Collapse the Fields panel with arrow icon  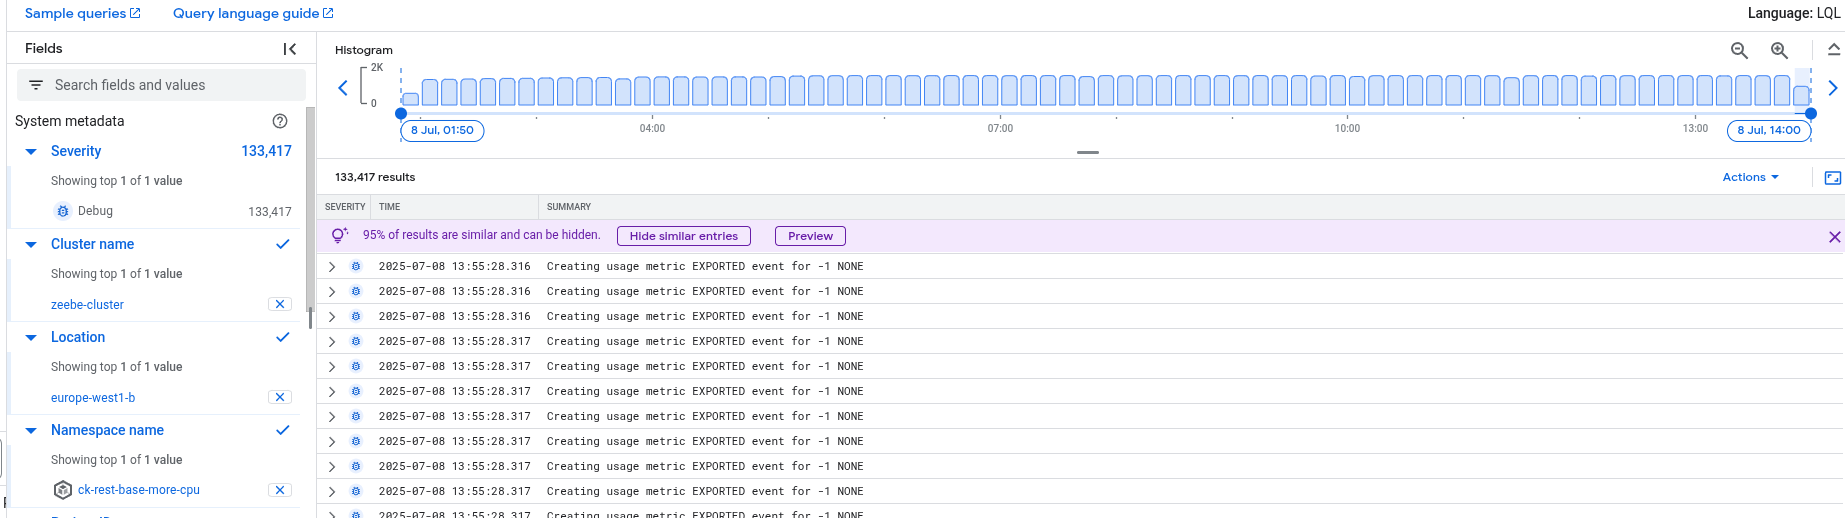(289, 48)
